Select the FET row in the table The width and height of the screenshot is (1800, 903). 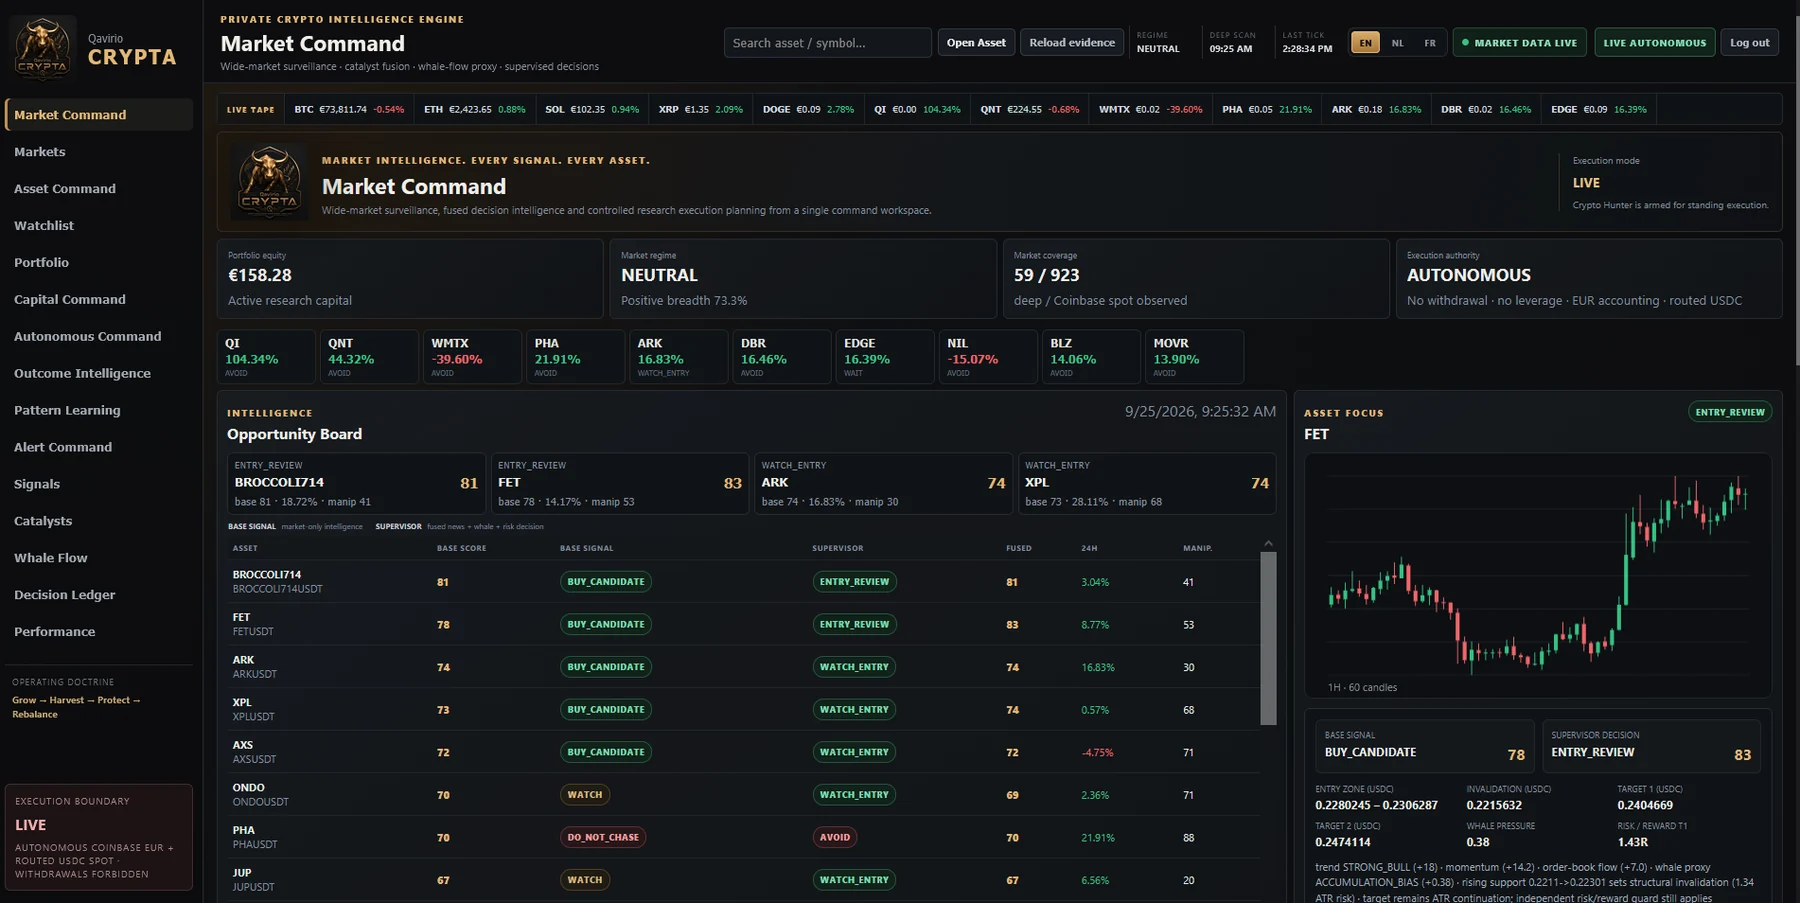point(742,624)
